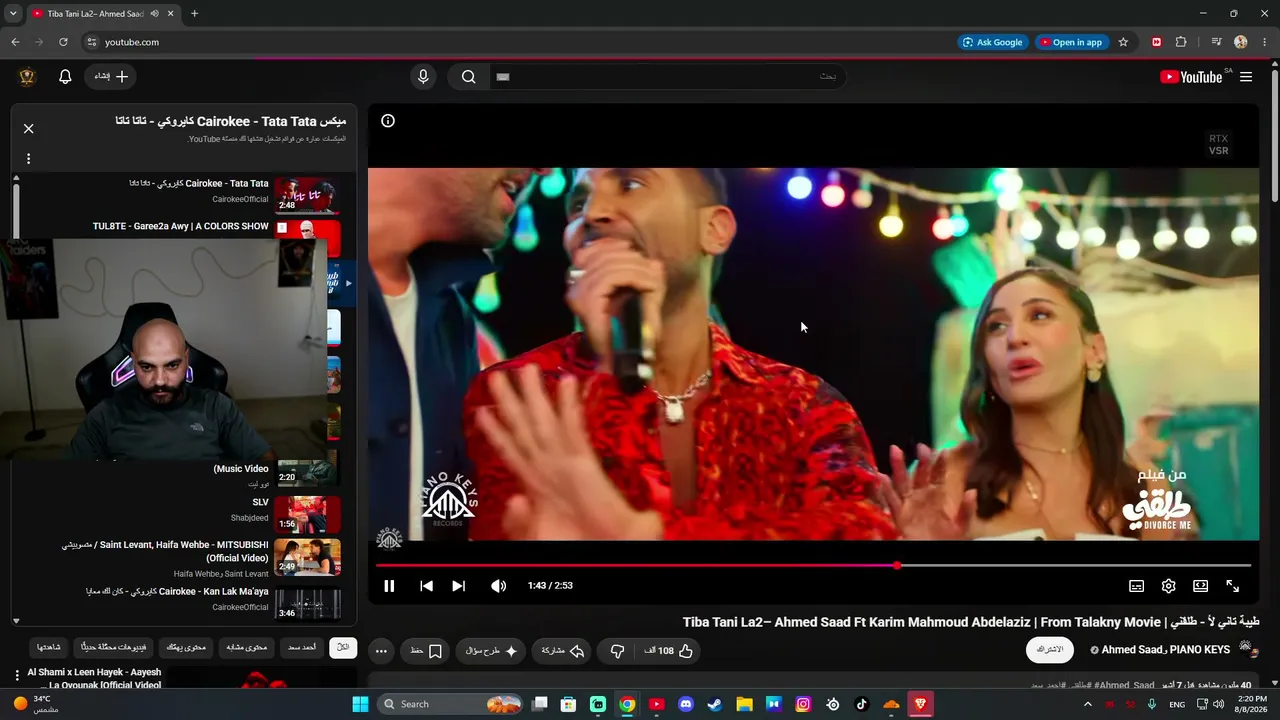Open YouTube notifications bell
This screenshot has width=1280, height=720.
(65, 77)
